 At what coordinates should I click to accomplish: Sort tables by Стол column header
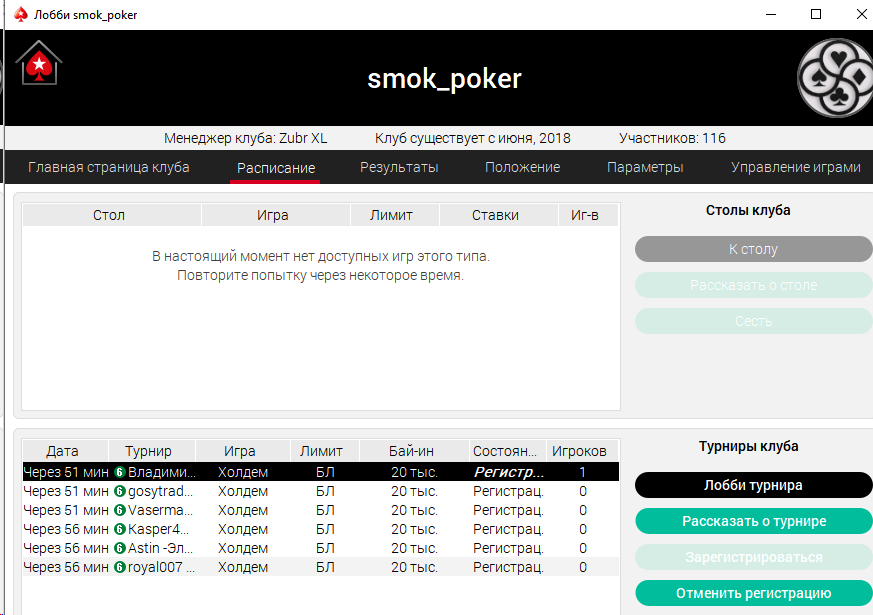tap(111, 215)
